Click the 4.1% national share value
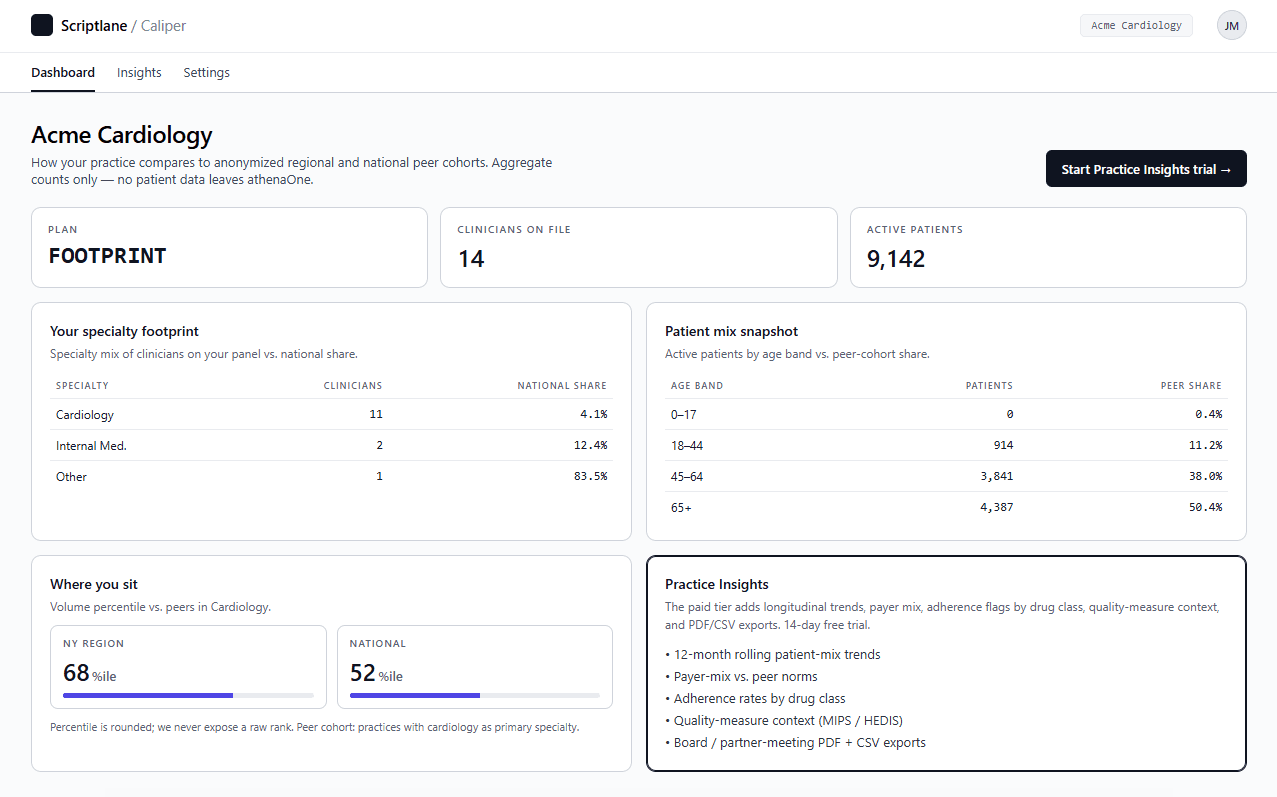The height and width of the screenshot is (797, 1277). [592, 414]
